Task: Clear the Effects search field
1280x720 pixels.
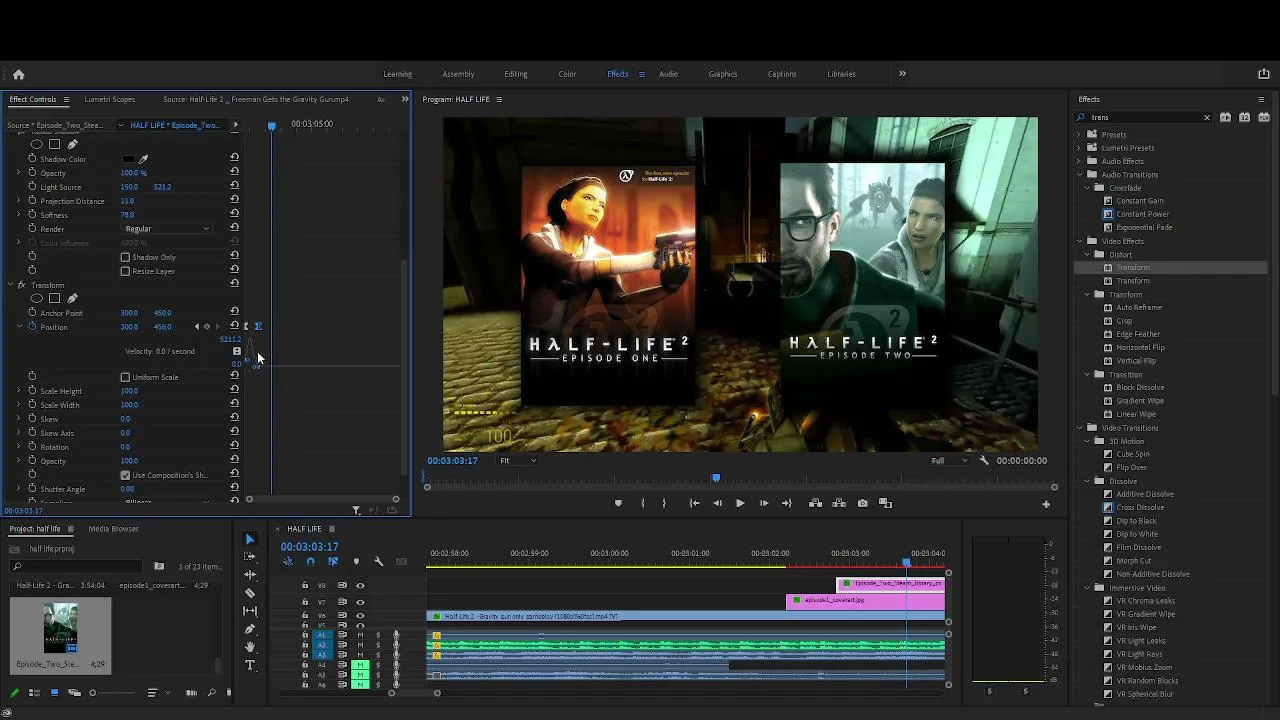Action: click(x=1207, y=118)
